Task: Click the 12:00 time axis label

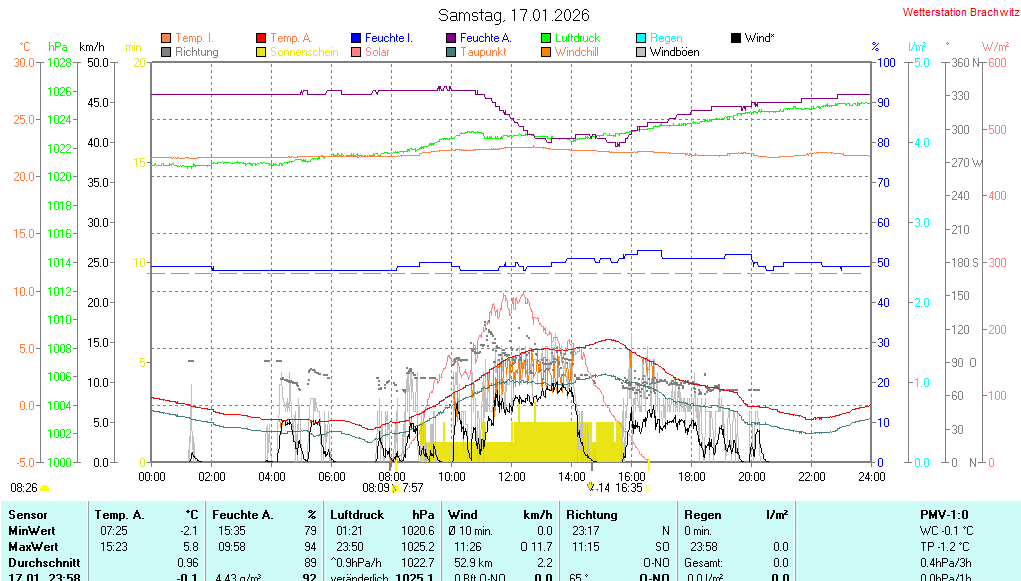Action: (512, 476)
